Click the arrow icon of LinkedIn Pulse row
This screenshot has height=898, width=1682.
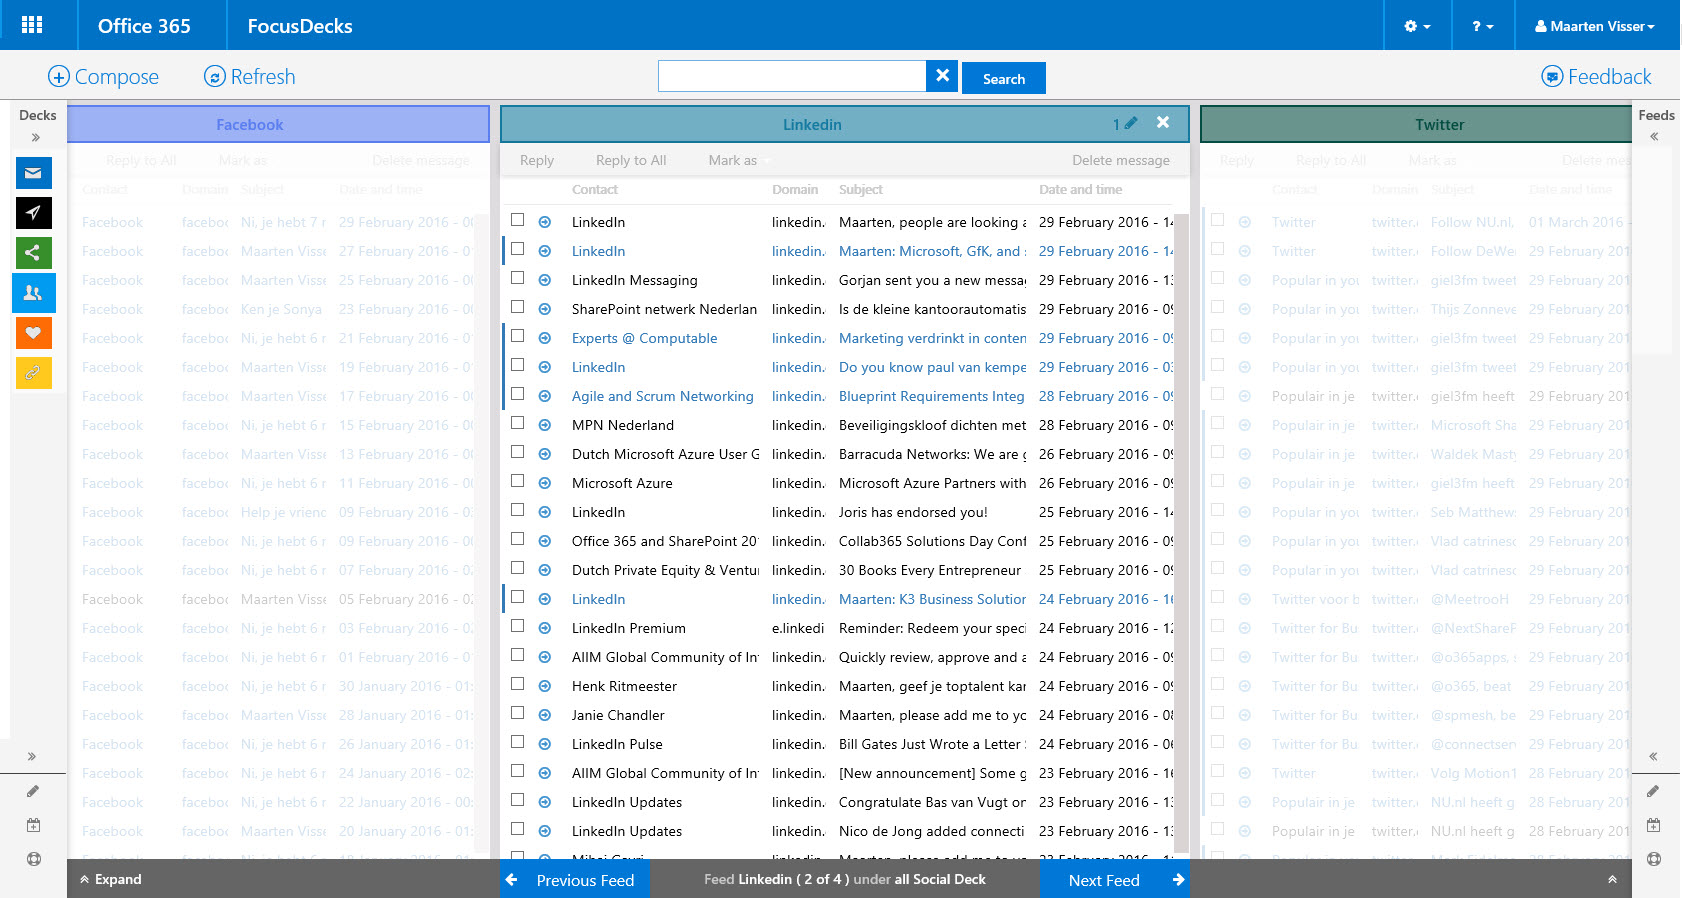click(545, 744)
